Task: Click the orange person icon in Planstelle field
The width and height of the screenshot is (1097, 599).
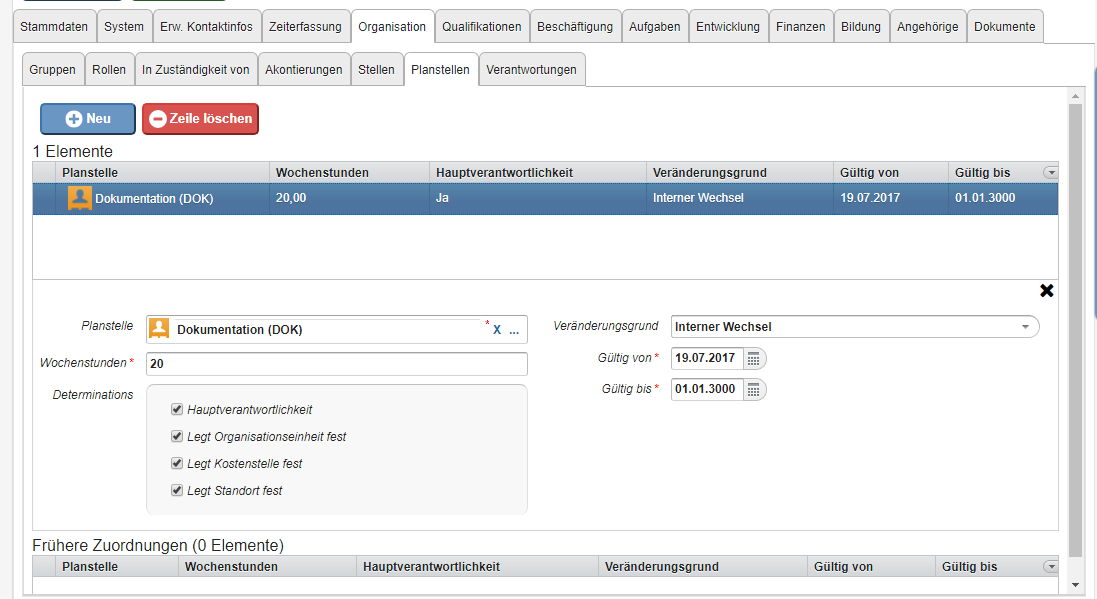Action: tap(159, 329)
